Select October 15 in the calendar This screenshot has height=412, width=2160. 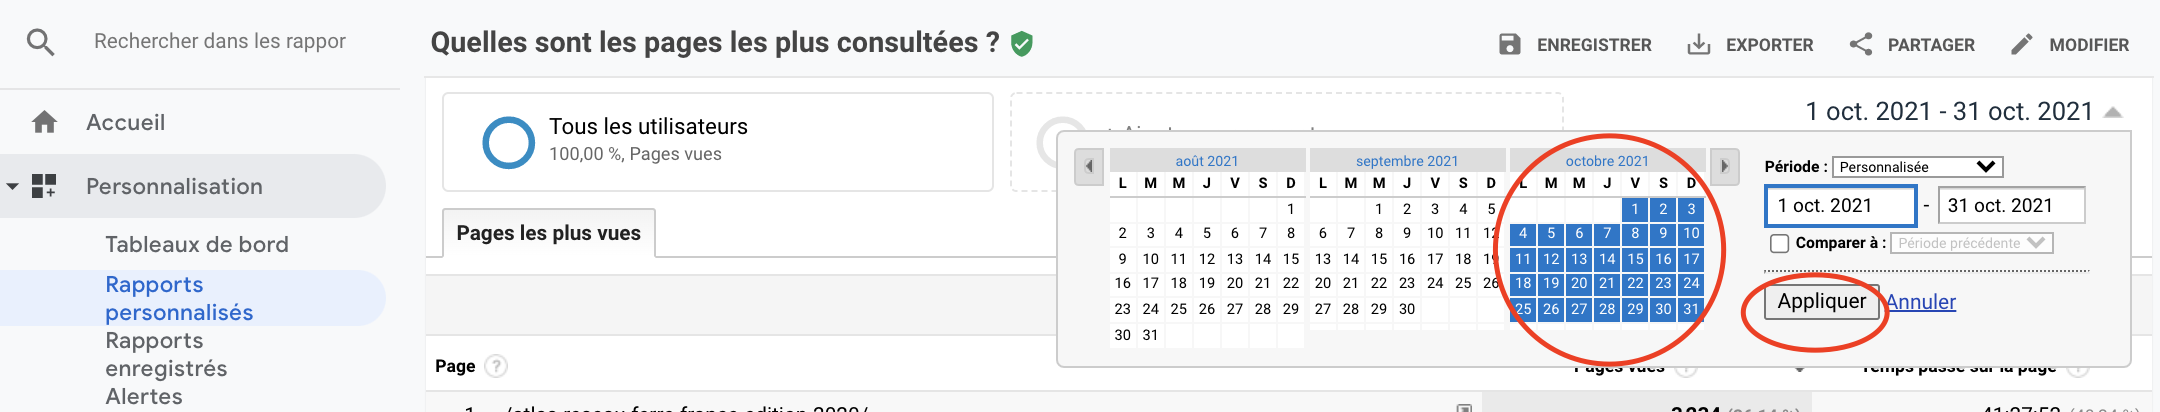[x=1635, y=259]
